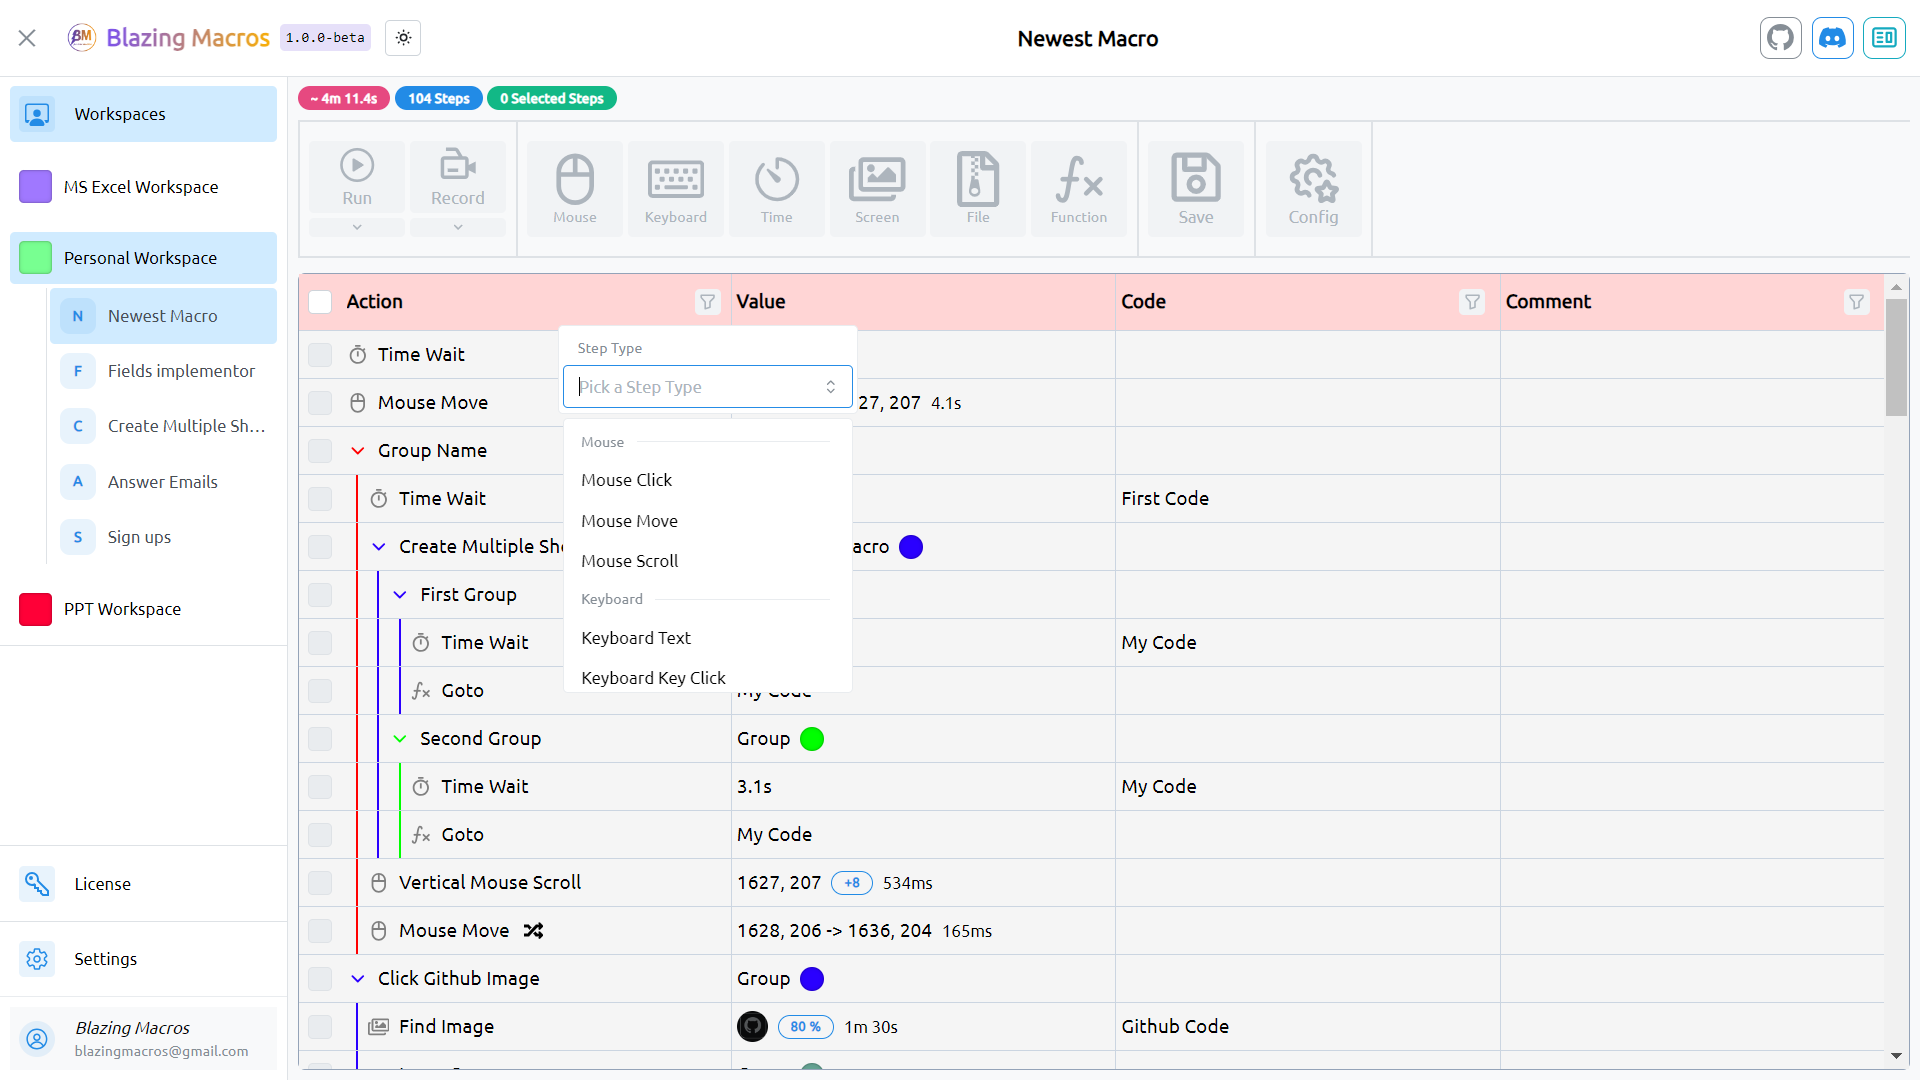This screenshot has height=1080, width=1920.
Task: Add a Keyboard step
Action: coord(676,189)
